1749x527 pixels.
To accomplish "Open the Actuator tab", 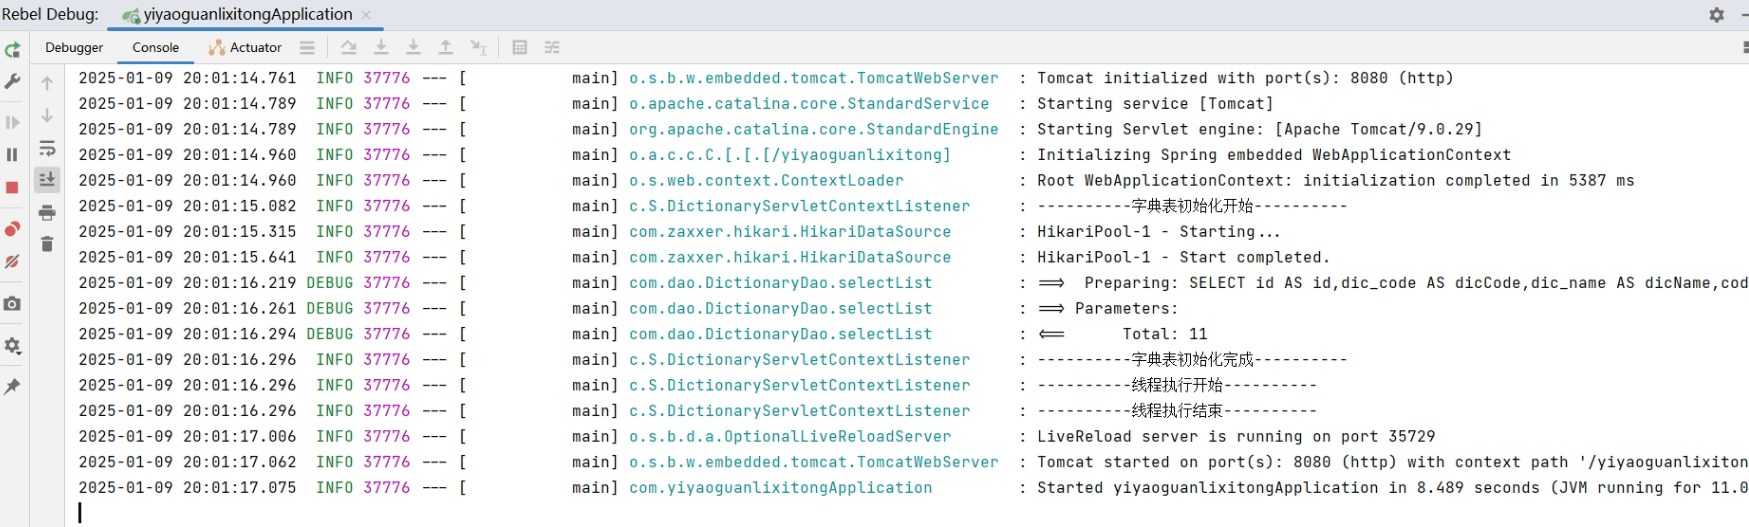I will pyautogui.click(x=245, y=47).
